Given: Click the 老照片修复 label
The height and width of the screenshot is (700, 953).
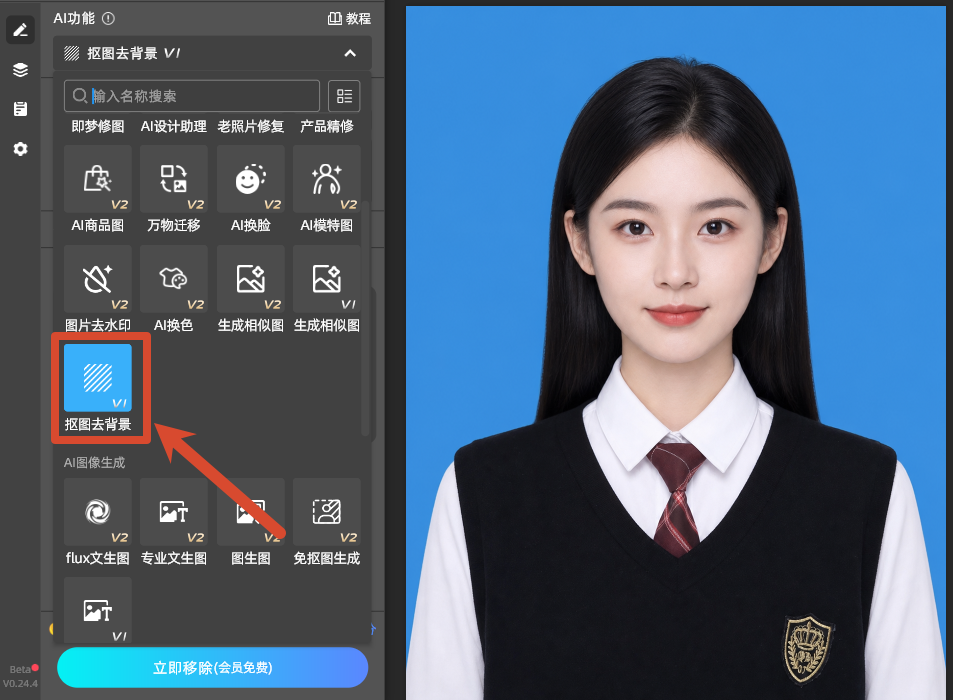Looking at the screenshot, I should [x=250, y=126].
